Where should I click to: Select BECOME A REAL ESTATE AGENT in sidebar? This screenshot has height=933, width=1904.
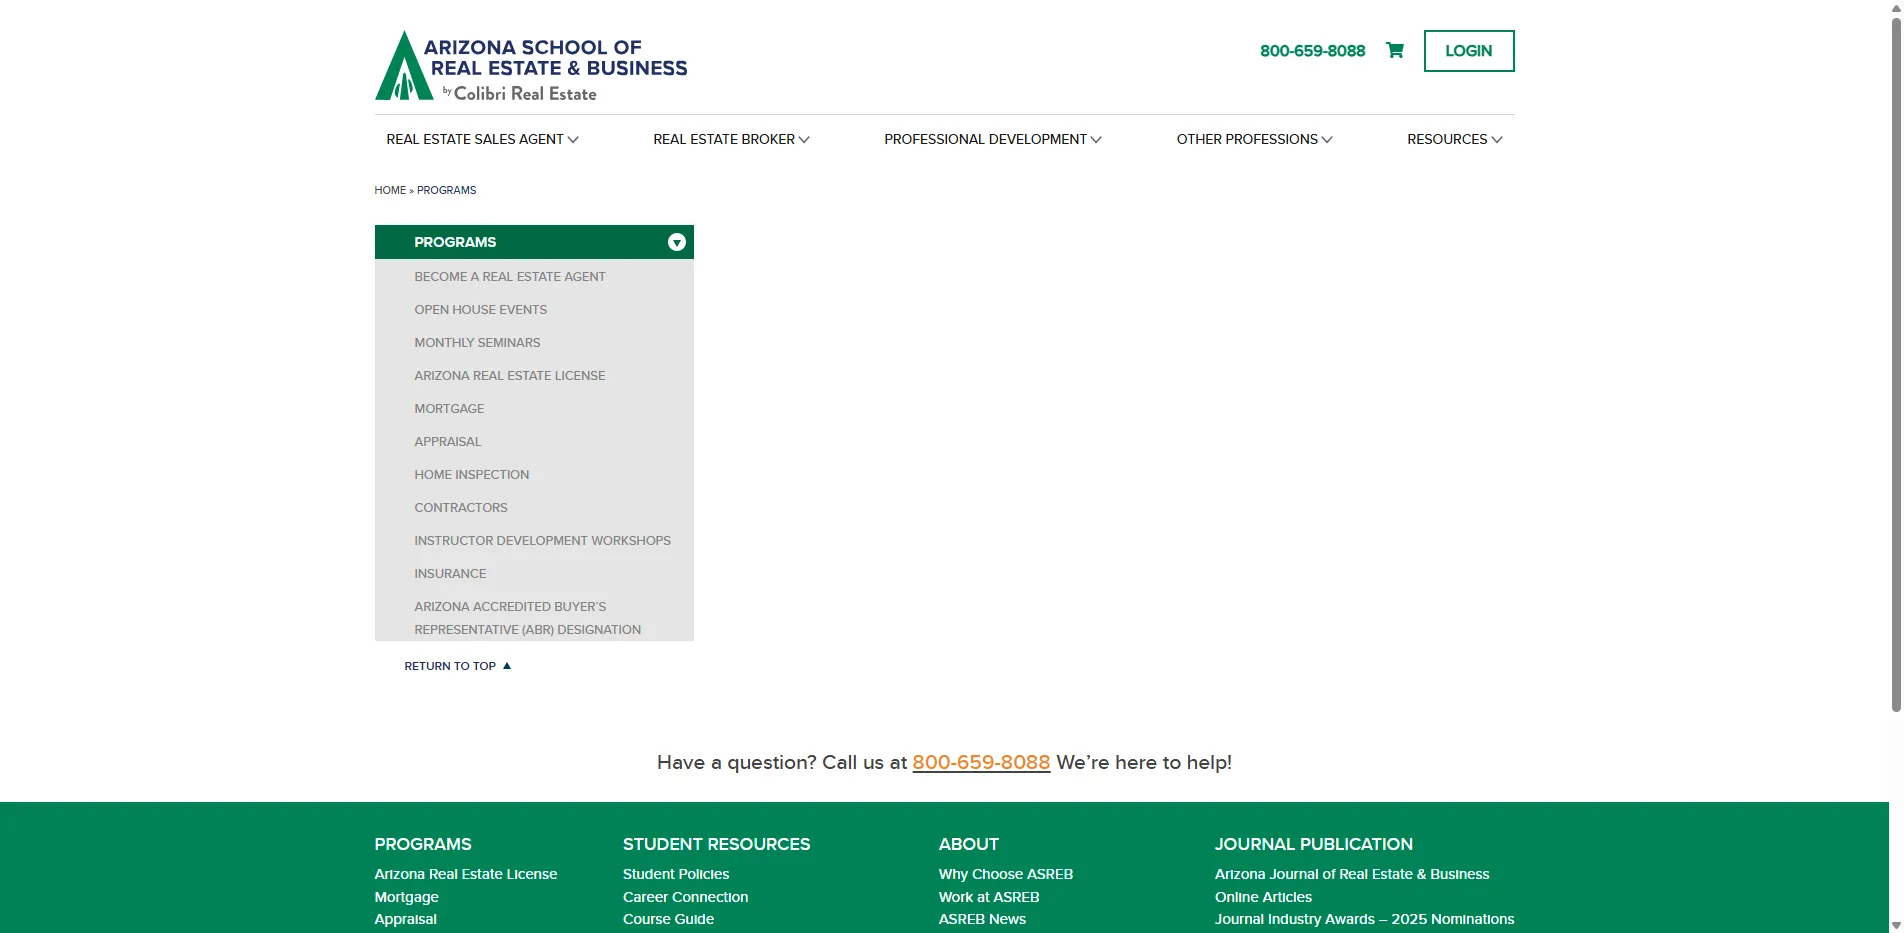pos(510,276)
